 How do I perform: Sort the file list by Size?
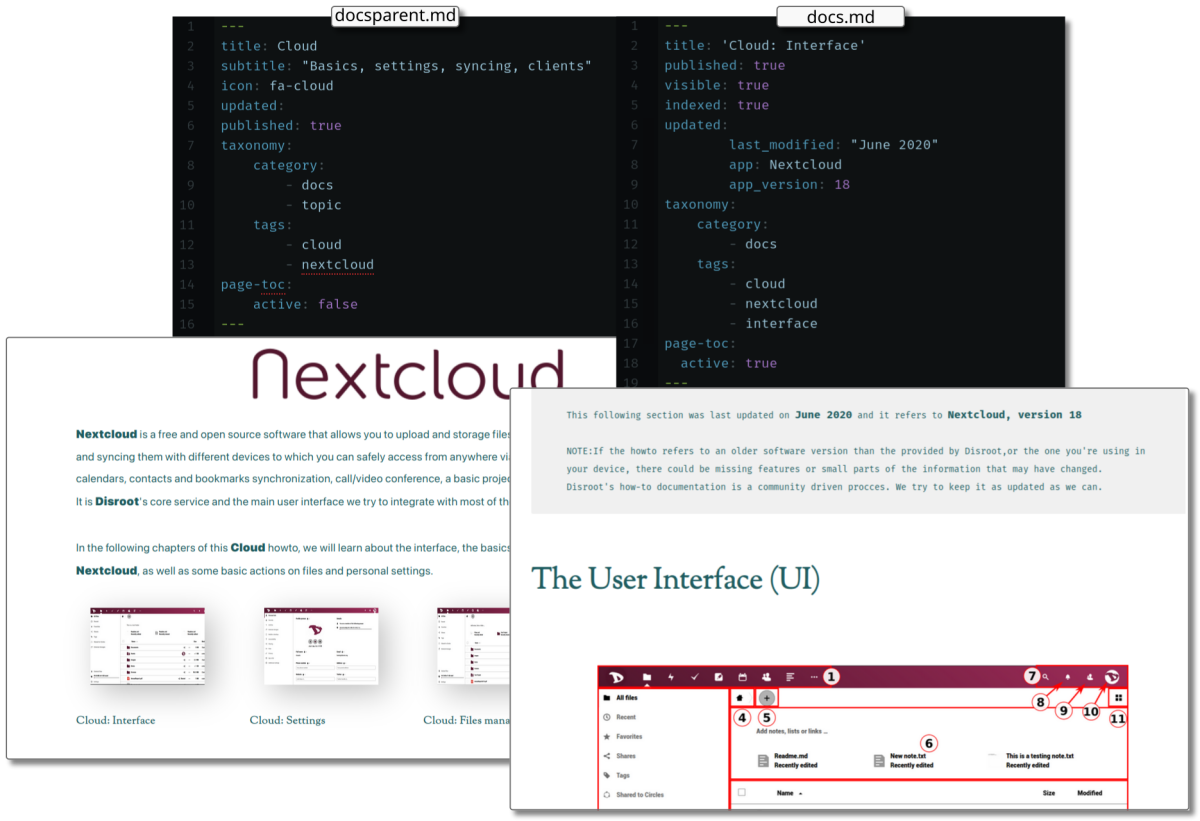[x=1049, y=793]
